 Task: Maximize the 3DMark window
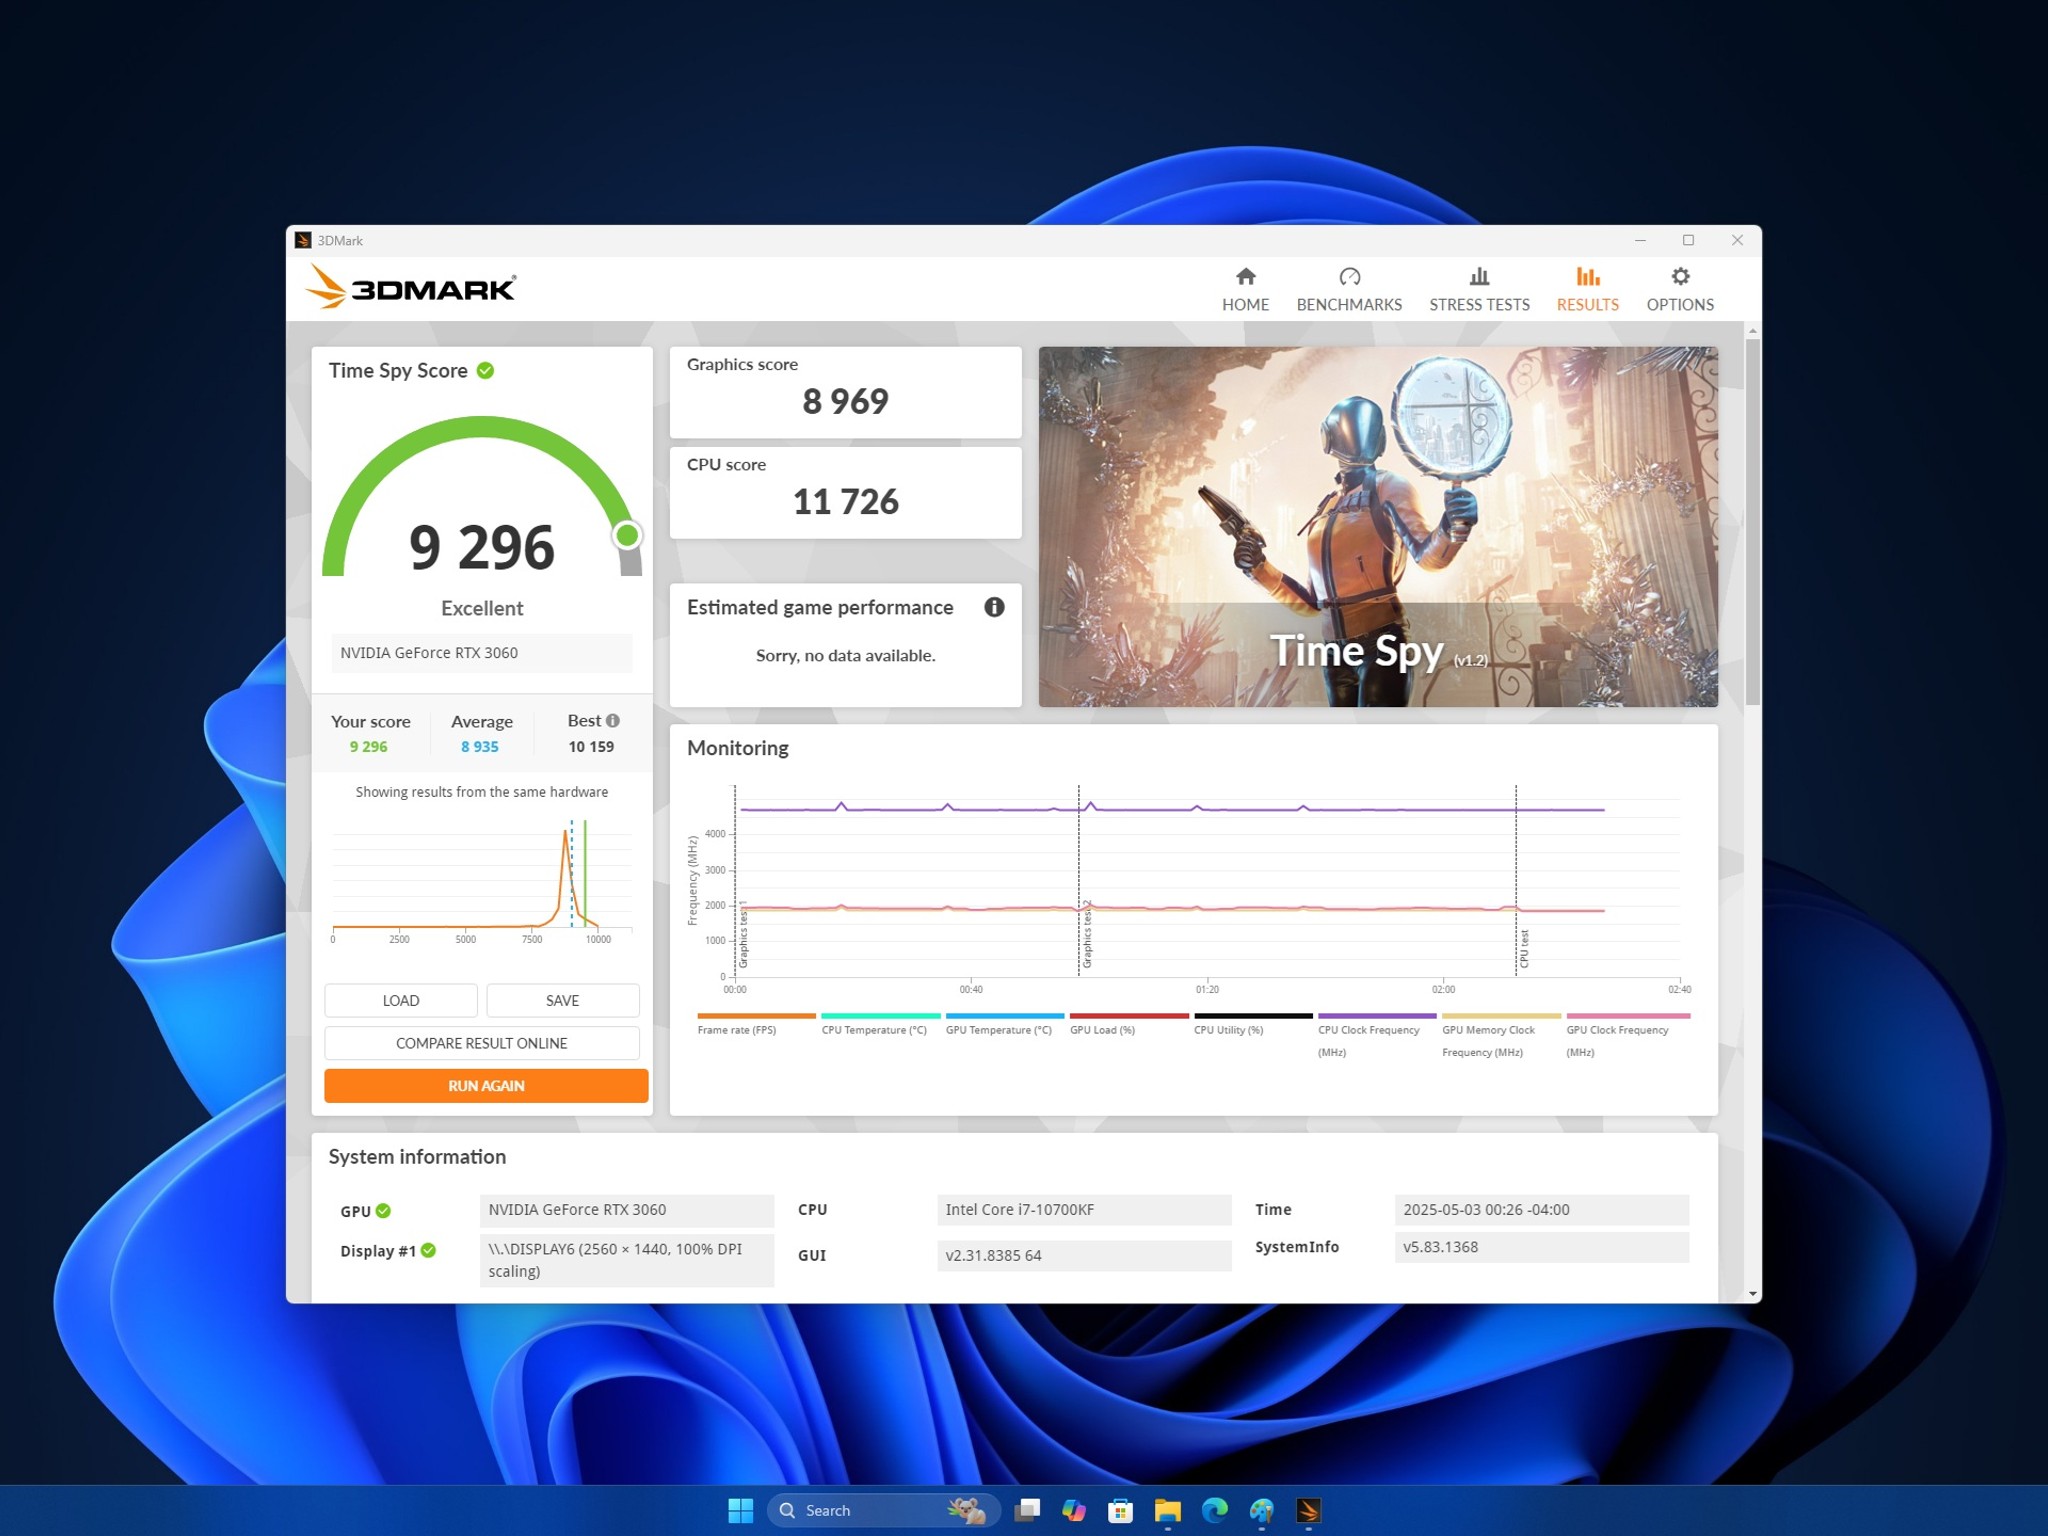[1688, 240]
